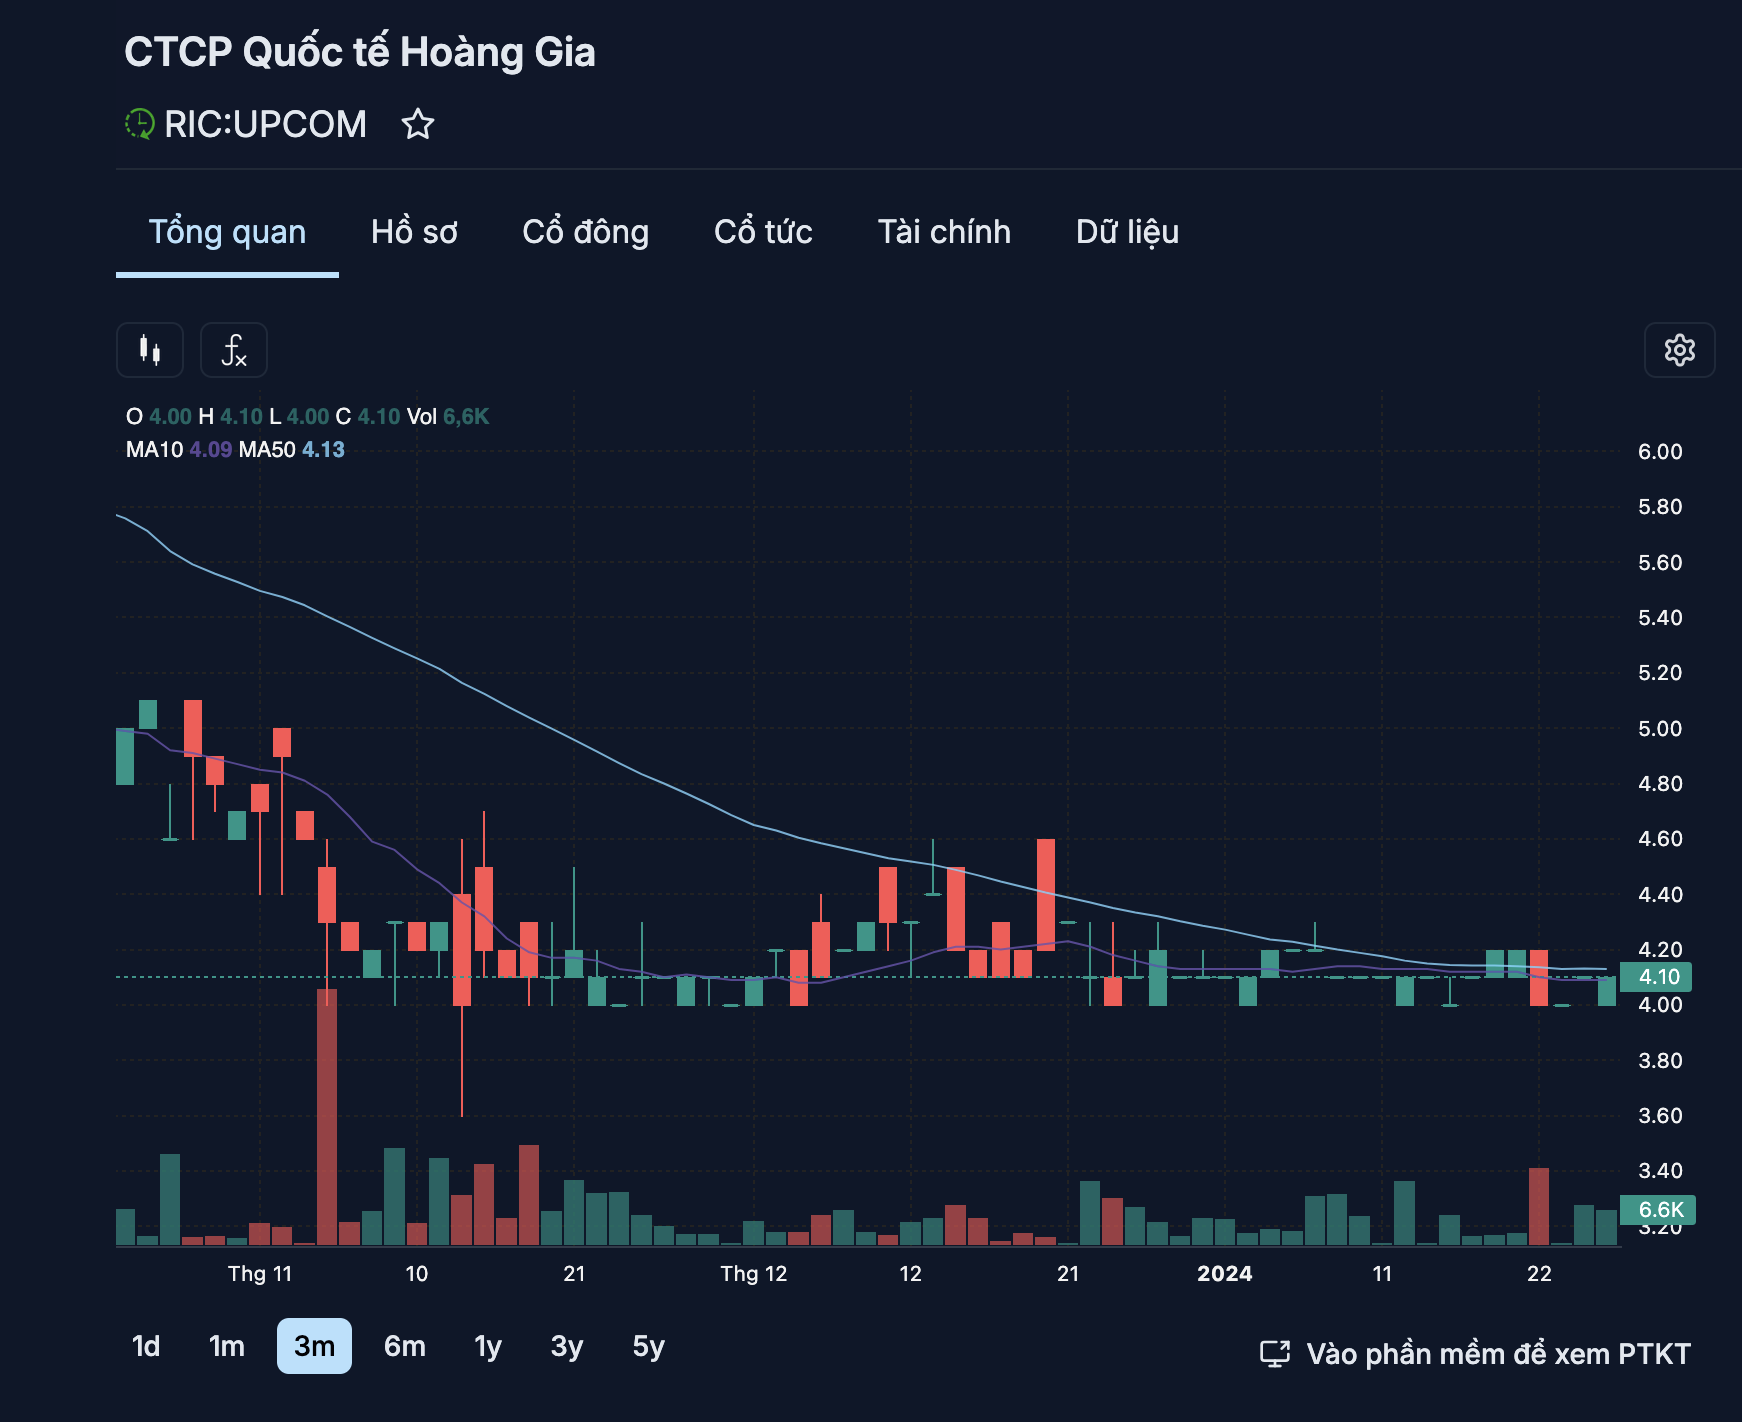Select the 6m time range
The height and width of the screenshot is (1422, 1742).
tap(405, 1346)
